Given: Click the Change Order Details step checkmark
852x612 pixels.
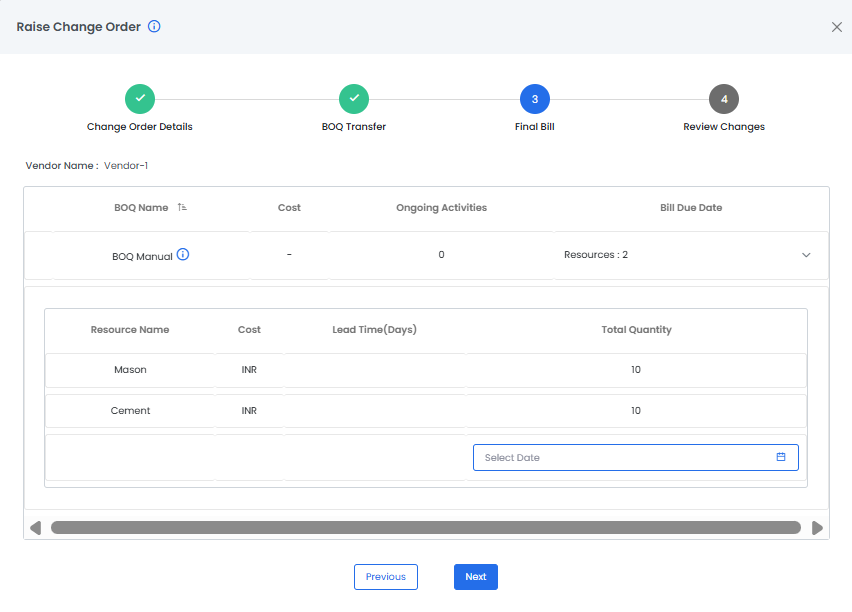Looking at the screenshot, I should tap(140, 99).
